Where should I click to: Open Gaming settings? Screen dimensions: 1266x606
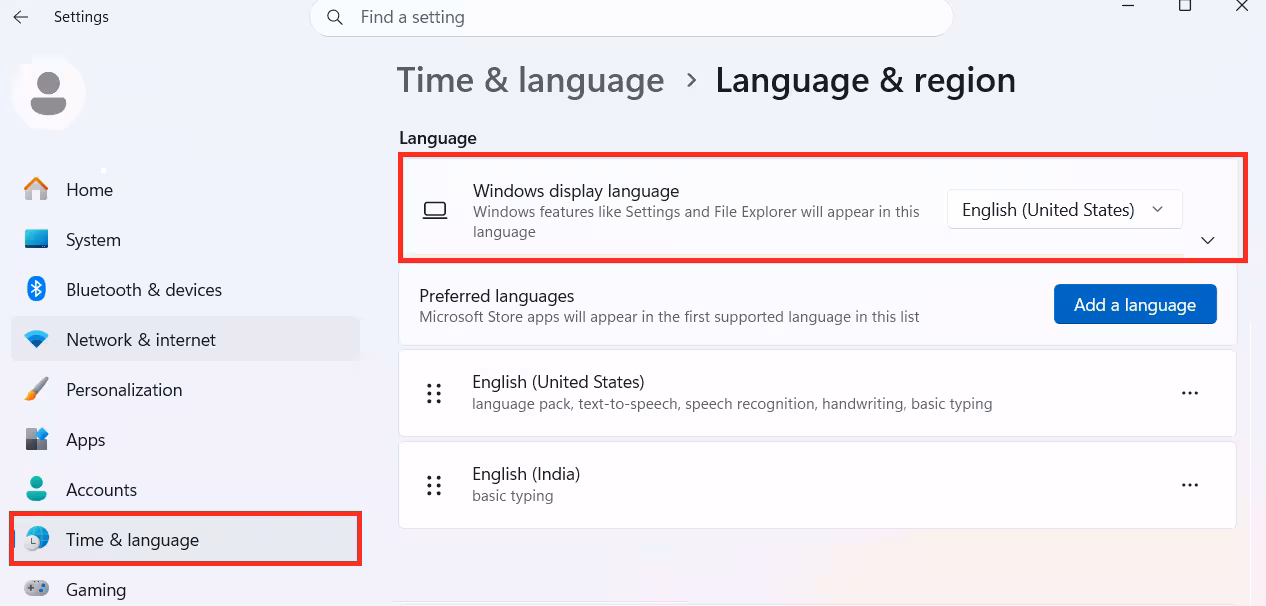tap(185, 589)
